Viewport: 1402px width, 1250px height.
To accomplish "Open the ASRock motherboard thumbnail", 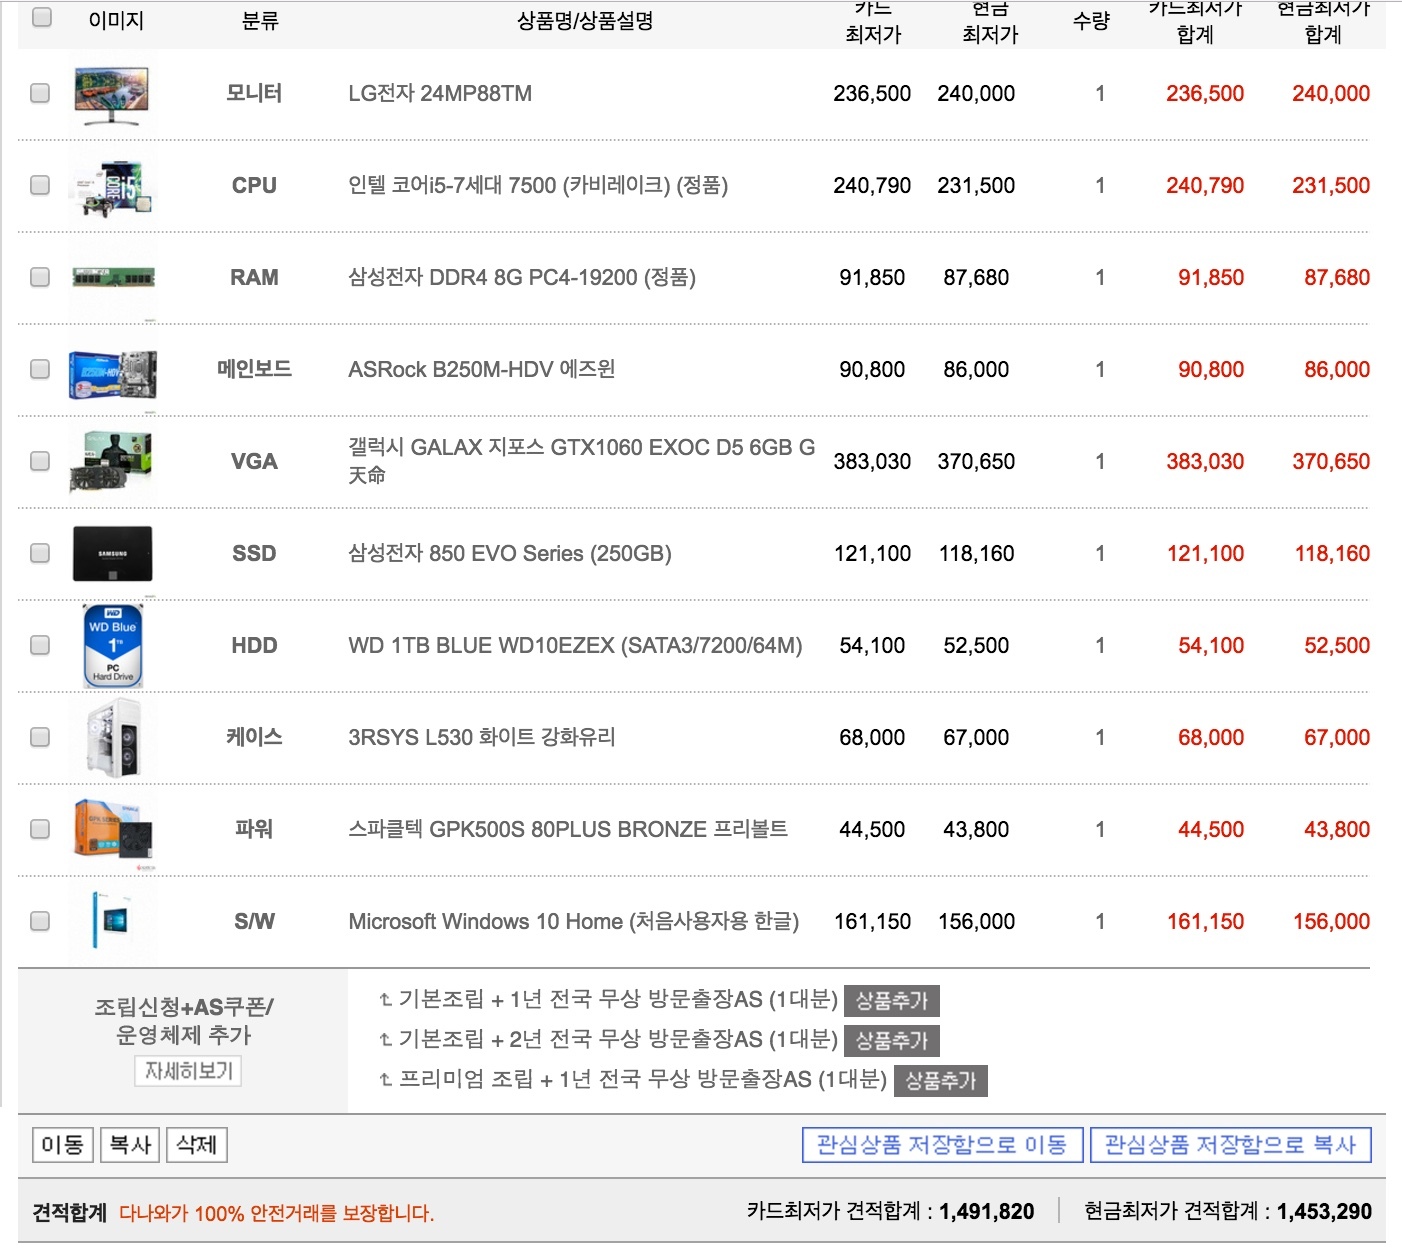I will [112, 375].
